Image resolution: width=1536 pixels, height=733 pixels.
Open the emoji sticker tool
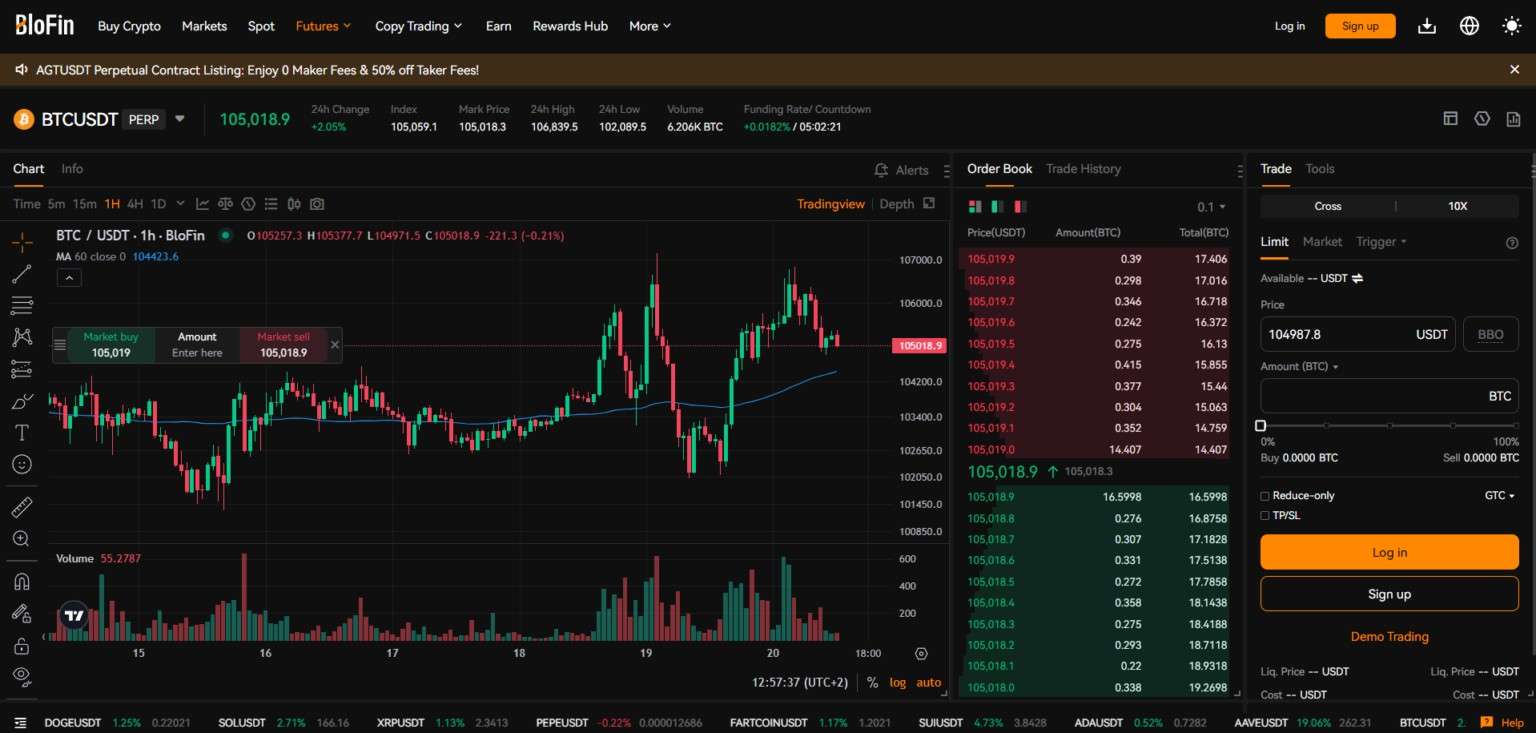point(22,464)
